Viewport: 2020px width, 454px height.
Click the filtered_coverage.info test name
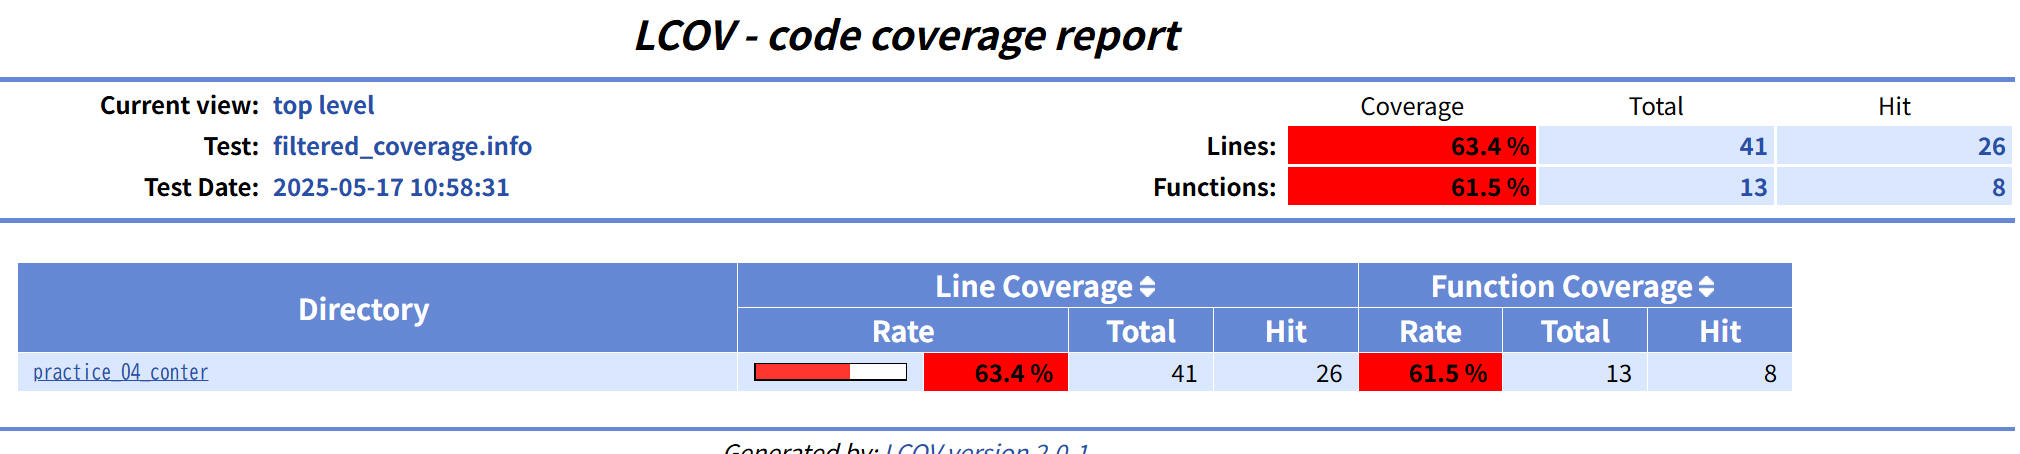402,146
